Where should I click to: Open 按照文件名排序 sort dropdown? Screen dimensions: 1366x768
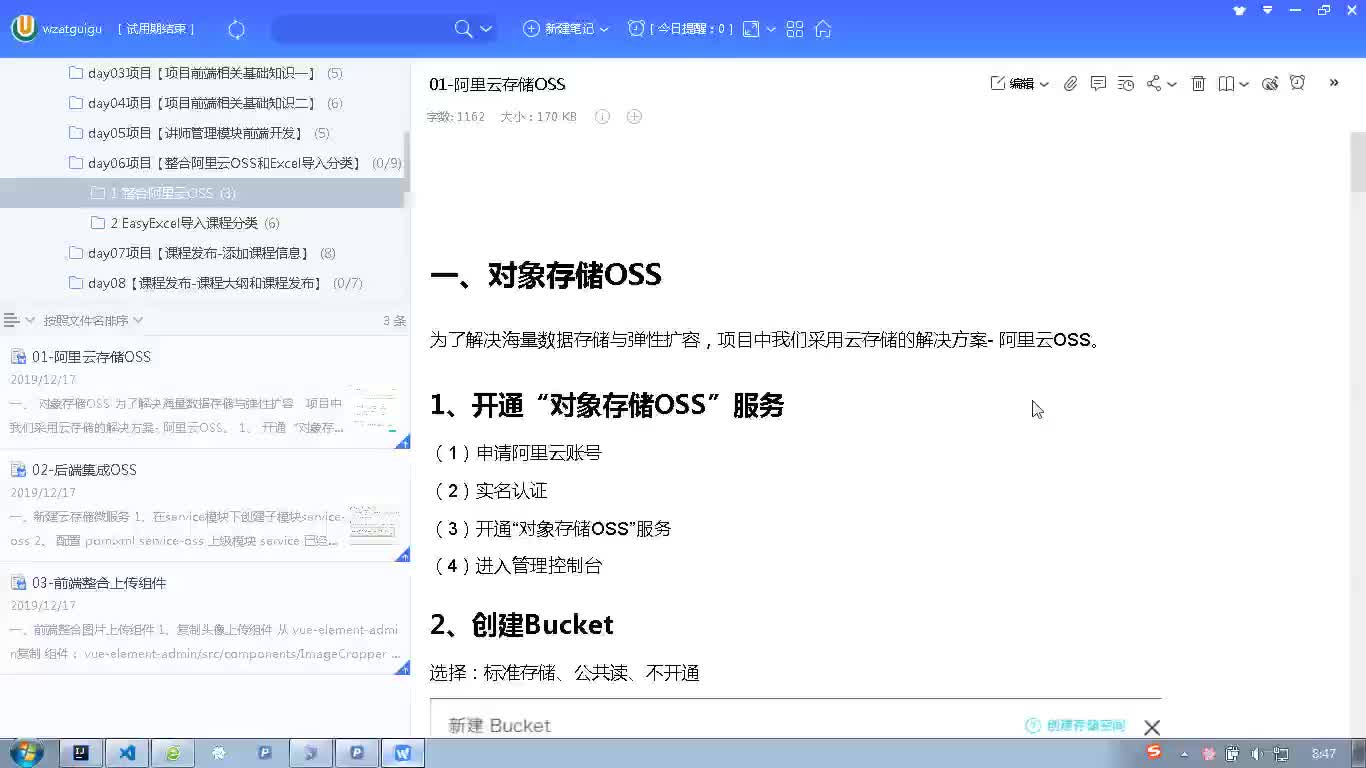pos(93,320)
